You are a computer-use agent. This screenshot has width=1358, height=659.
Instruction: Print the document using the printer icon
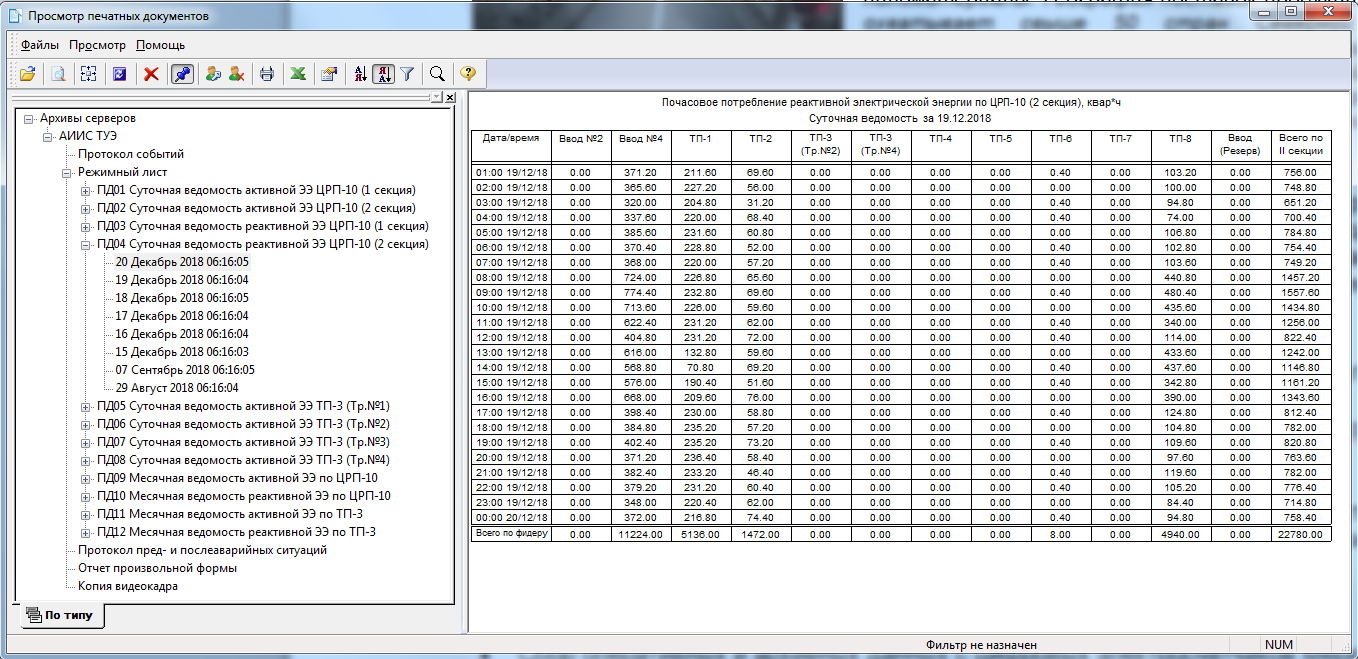(267, 73)
